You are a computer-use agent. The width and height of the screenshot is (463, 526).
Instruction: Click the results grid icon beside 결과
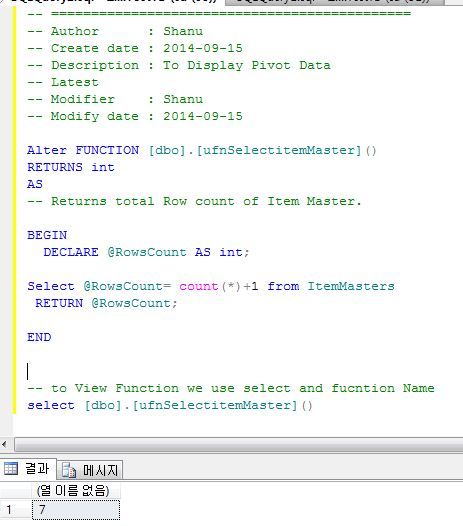click(10, 468)
